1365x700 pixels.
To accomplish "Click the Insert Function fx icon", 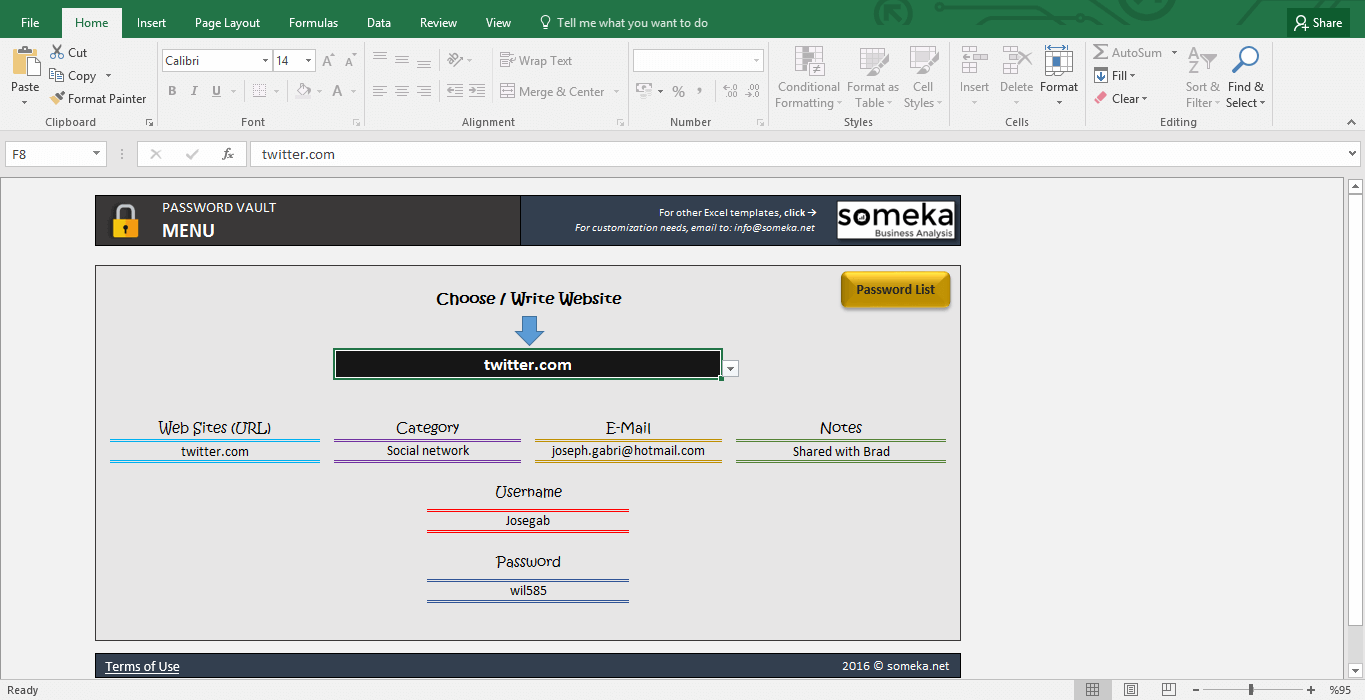I will 228,155.
